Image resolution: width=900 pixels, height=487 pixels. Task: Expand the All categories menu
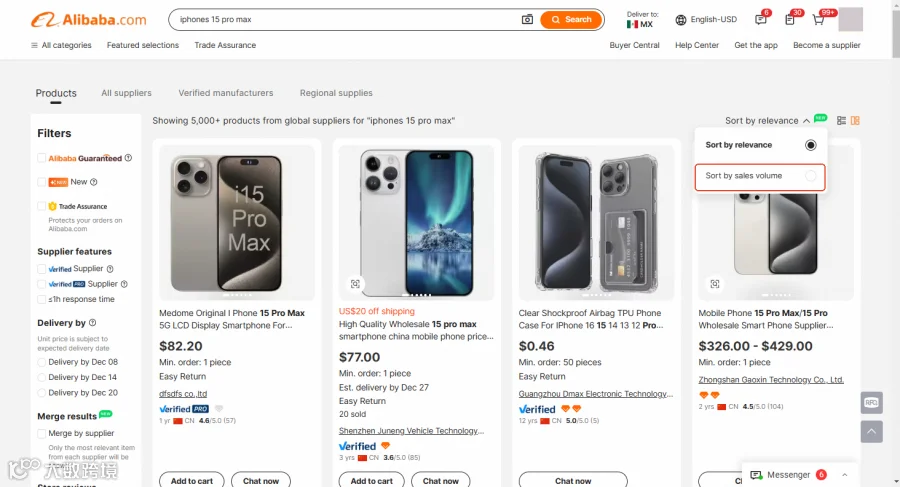[61, 45]
